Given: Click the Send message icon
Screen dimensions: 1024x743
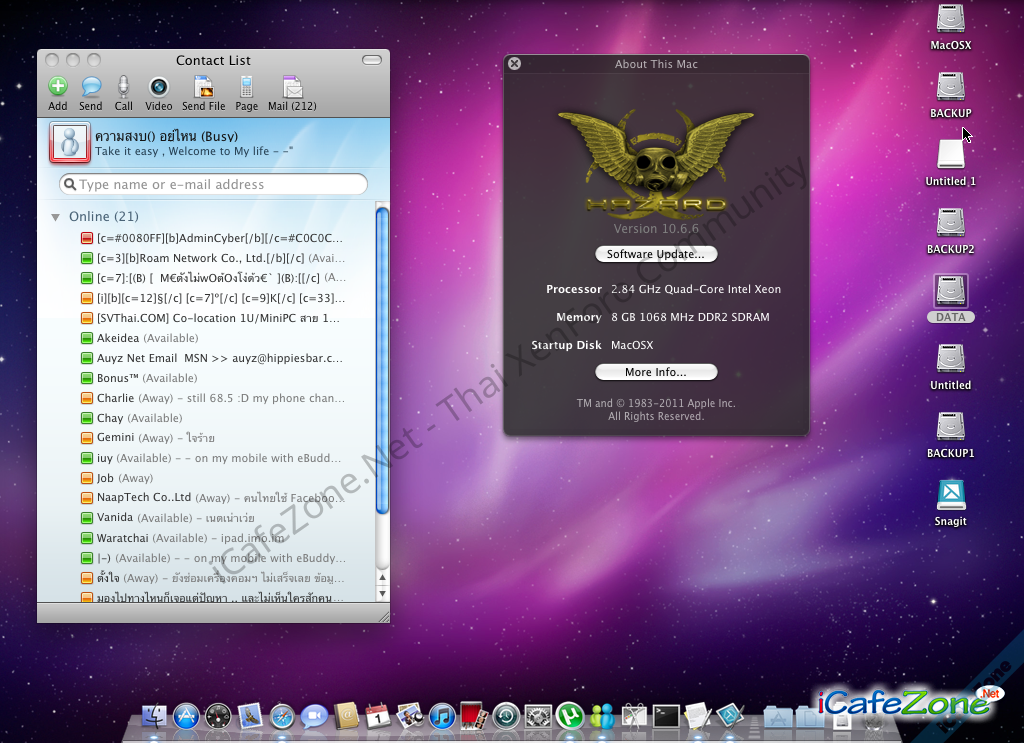Looking at the screenshot, I should pyautogui.click(x=91, y=88).
